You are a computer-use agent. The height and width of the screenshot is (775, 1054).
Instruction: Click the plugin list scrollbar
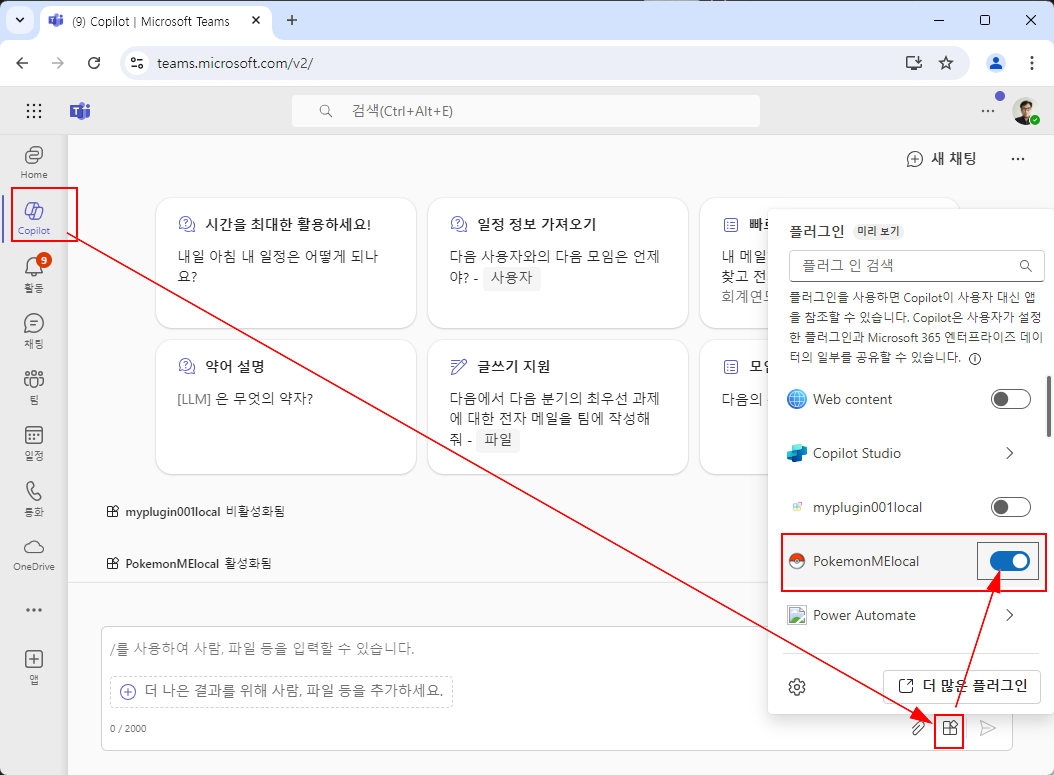(x=1049, y=407)
